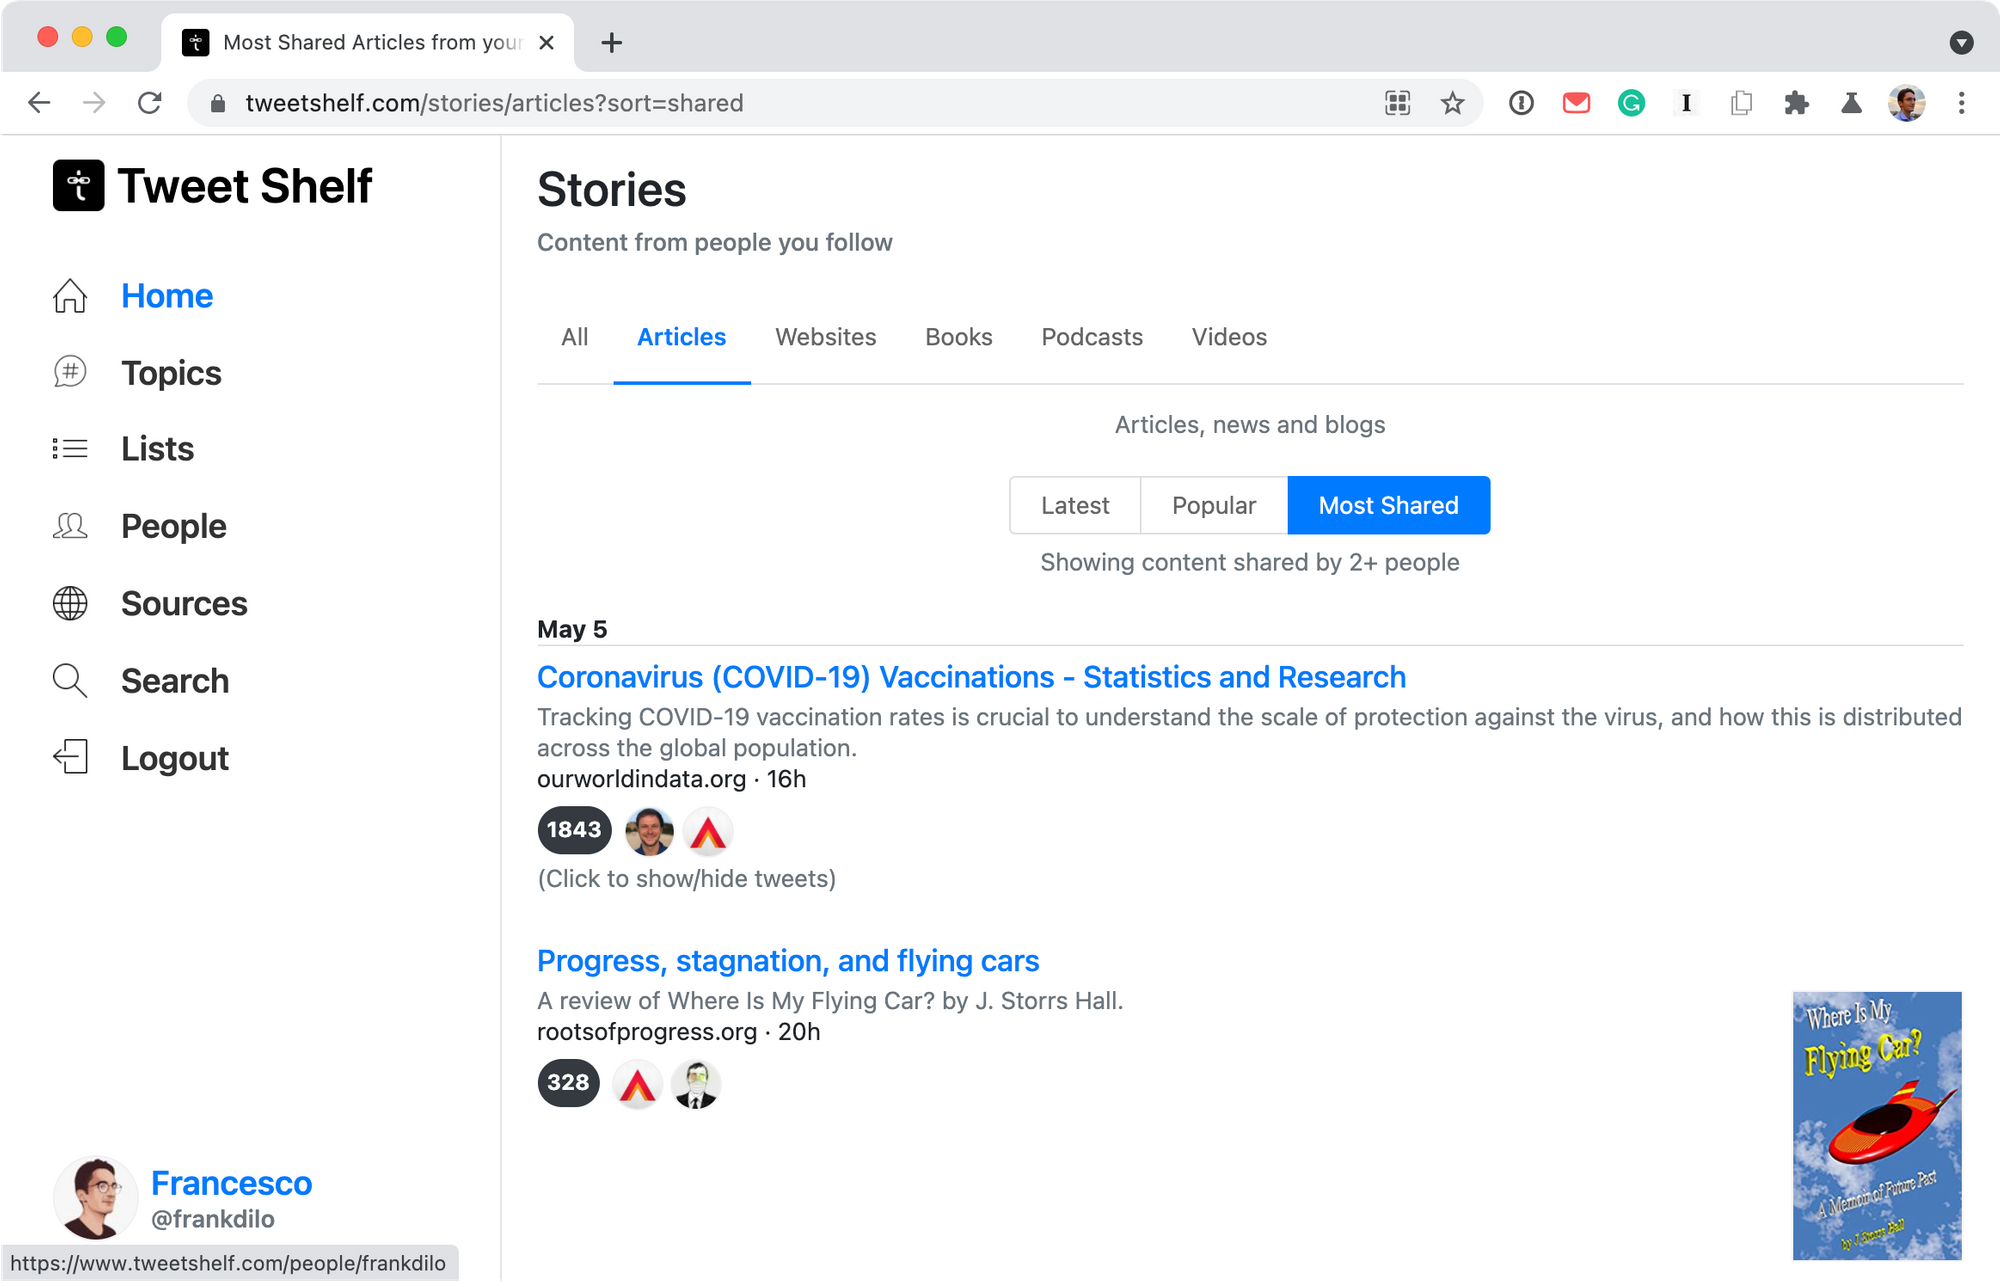Open Chrome's three-dot menu
The height and width of the screenshot is (1283, 2000).
[1961, 103]
